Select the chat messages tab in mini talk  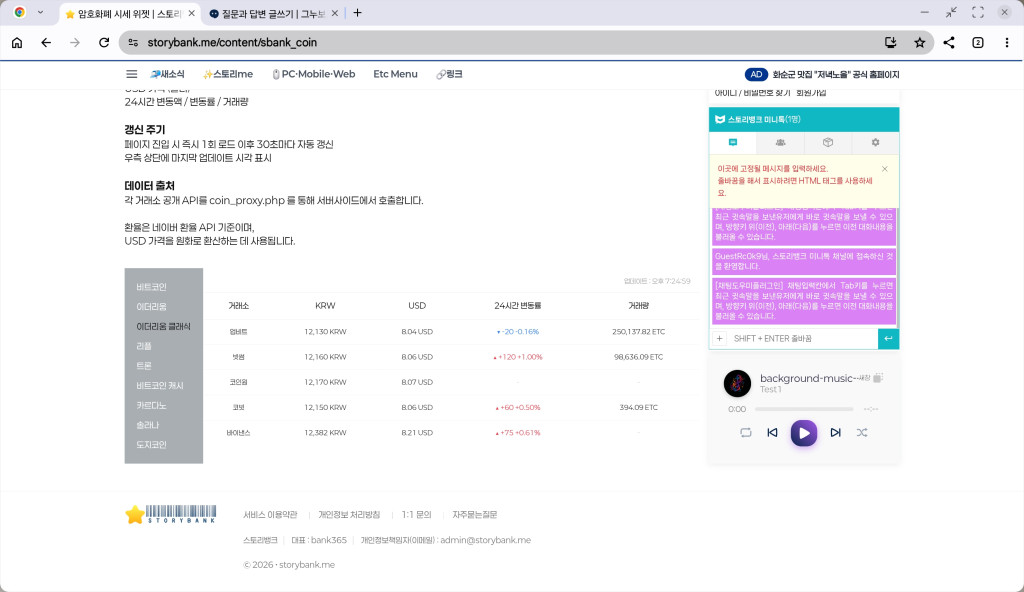point(733,142)
